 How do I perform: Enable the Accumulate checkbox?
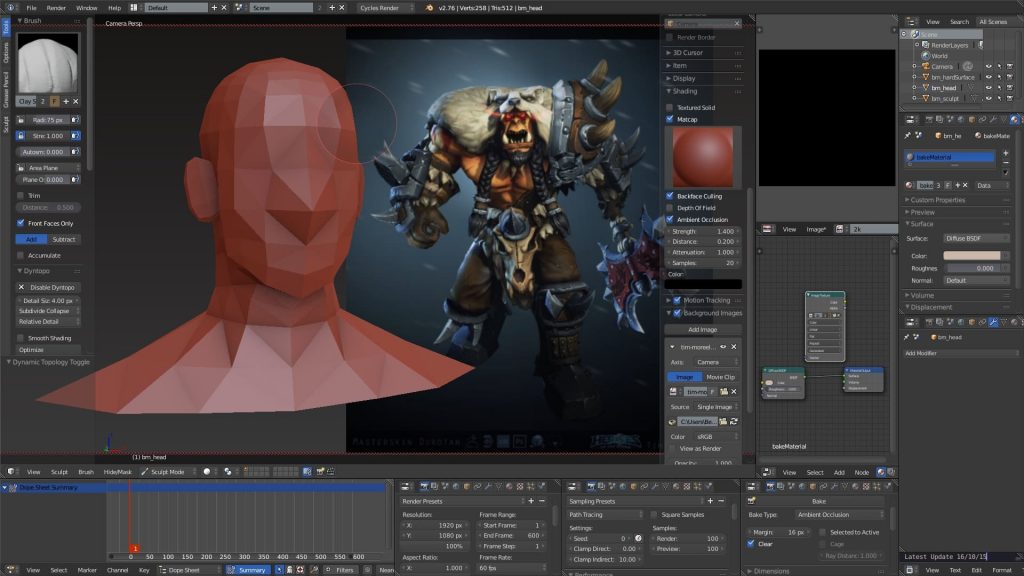(21, 255)
